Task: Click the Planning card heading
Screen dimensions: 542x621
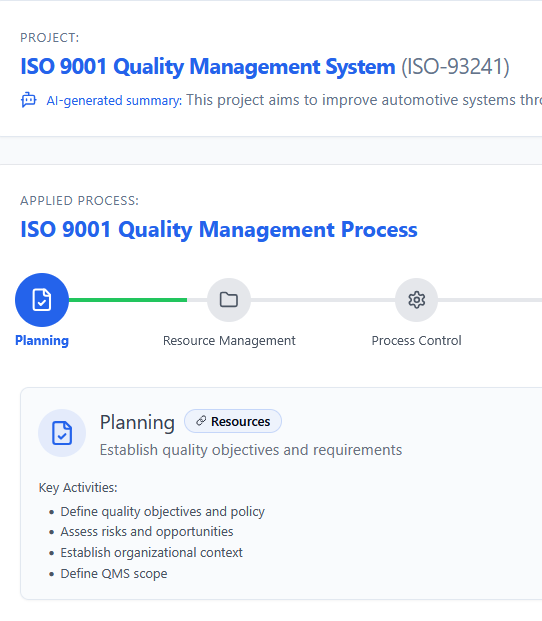Action: pyautogui.click(x=137, y=422)
